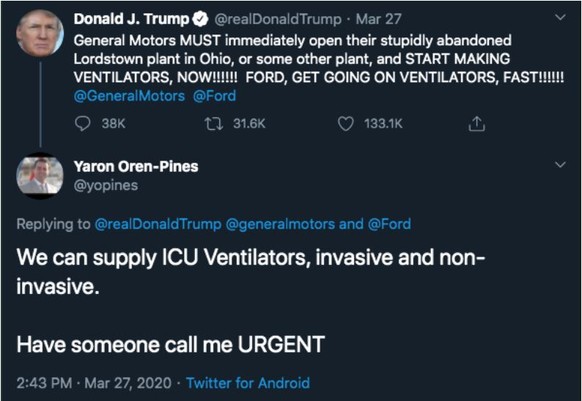582x401 pixels.
Task: Open the @Ford mention in tweet text
Action: [215, 96]
